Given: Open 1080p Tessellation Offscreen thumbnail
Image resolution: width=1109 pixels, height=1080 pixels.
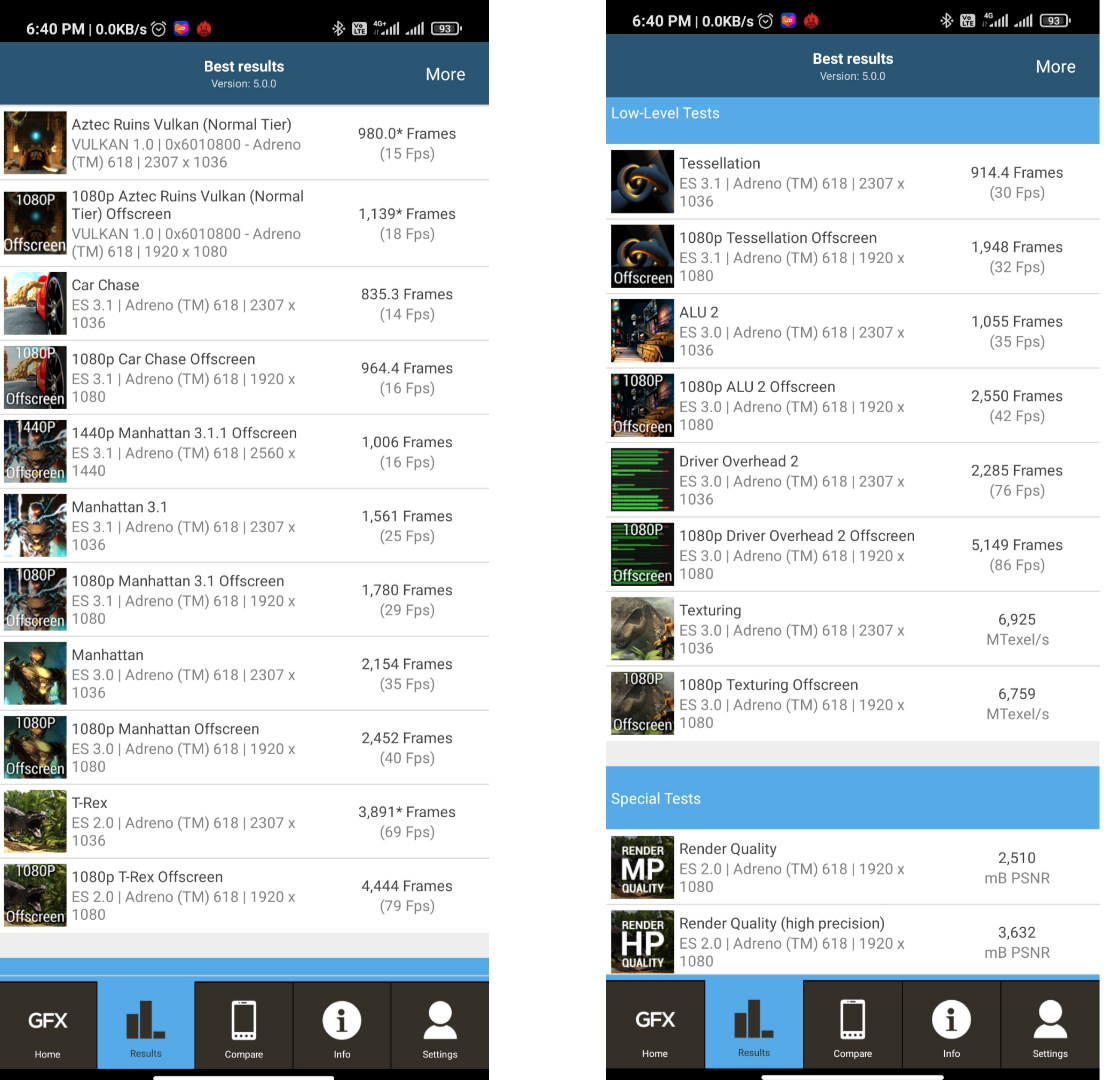Looking at the screenshot, I should (642, 256).
